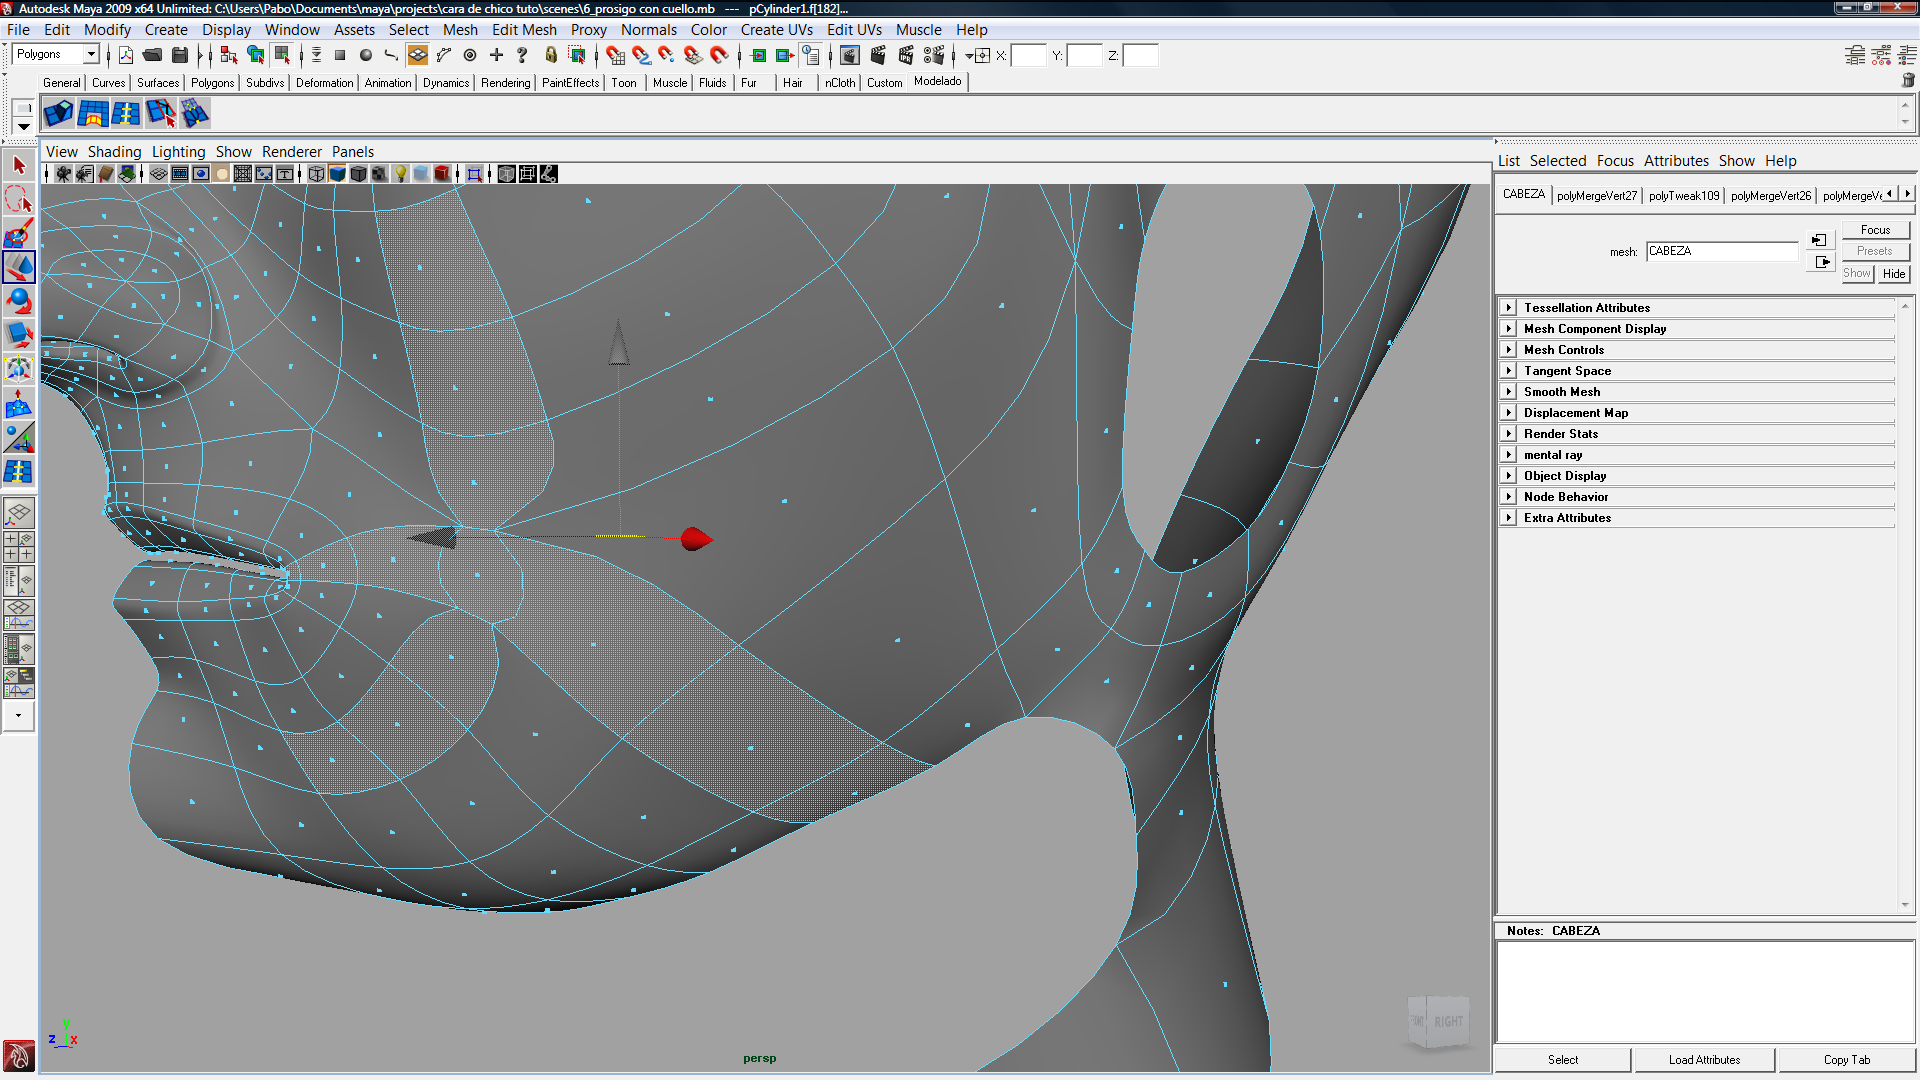Switch to the polyTweak109 tab
This screenshot has height=1080, width=1920.
tap(1683, 196)
